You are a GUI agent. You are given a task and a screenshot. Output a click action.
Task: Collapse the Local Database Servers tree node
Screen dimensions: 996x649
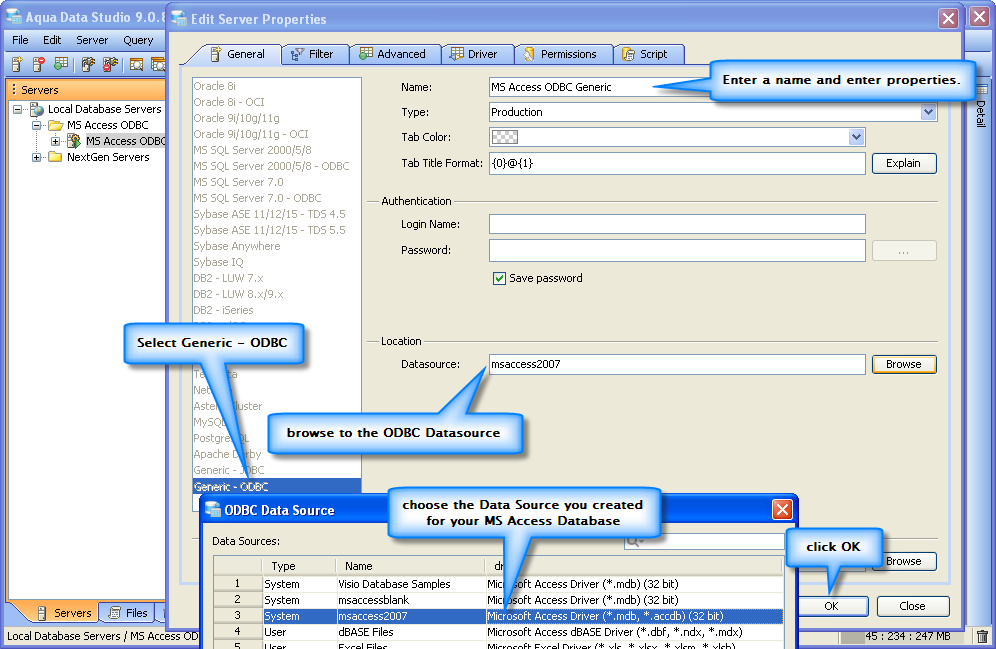pos(17,109)
